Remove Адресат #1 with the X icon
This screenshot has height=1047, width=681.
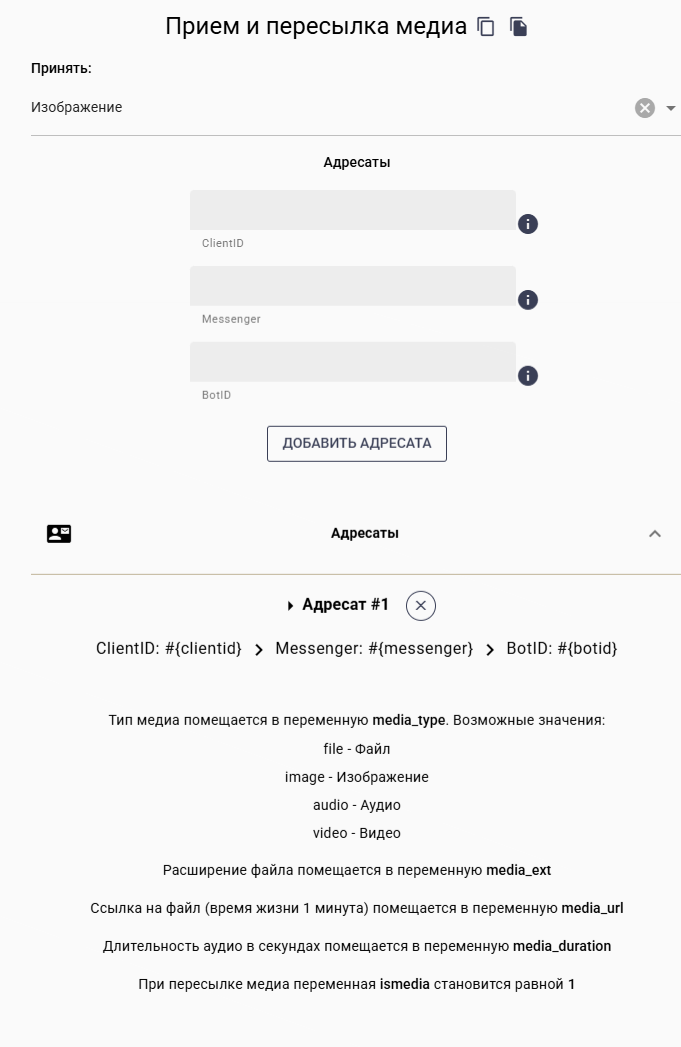coord(421,606)
